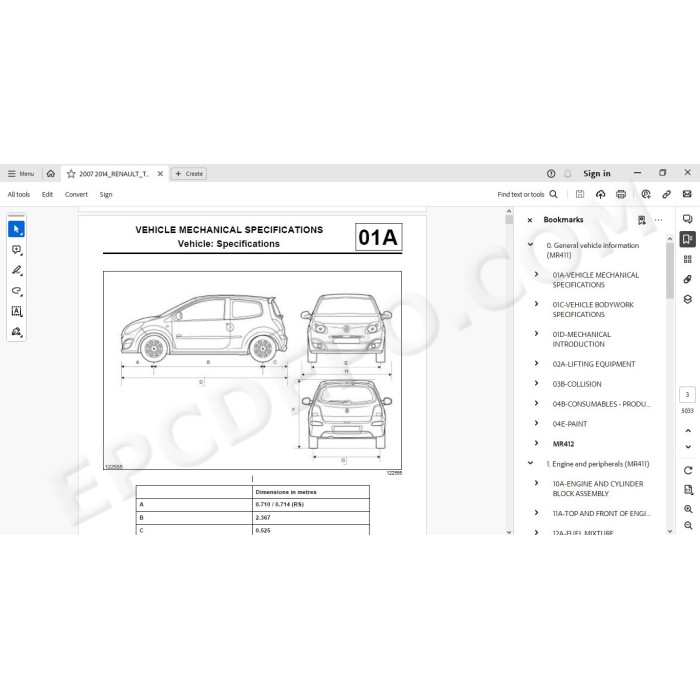Toggle the Bookmarks panel icon
This screenshot has height=700, width=700.
click(x=688, y=239)
